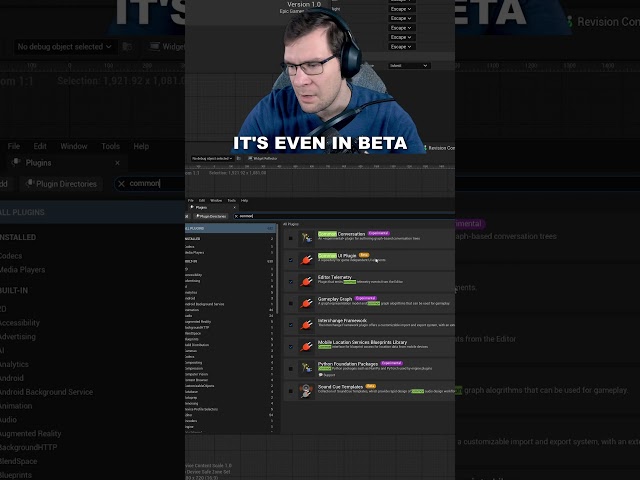The height and width of the screenshot is (480, 640).
Task: Disable the Common UI Plugin checkbox
Action: tap(291, 260)
